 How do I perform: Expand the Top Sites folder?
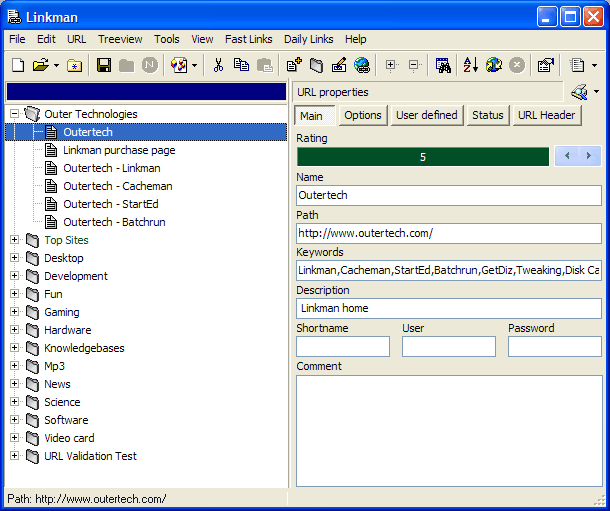coord(14,240)
